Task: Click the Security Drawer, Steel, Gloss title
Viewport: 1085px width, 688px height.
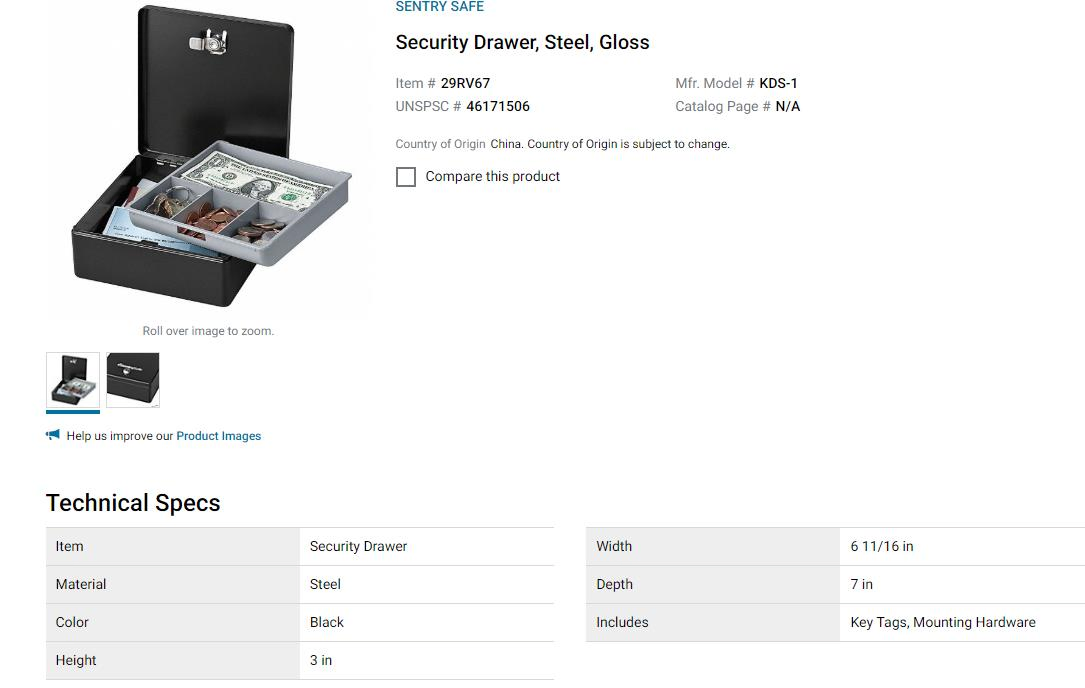Action: (522, 42)
